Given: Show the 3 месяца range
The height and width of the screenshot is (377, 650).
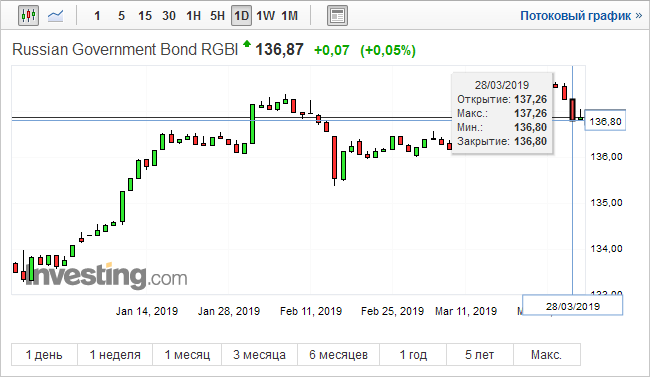Looking at the screenshot, I should tap(260, 355).
